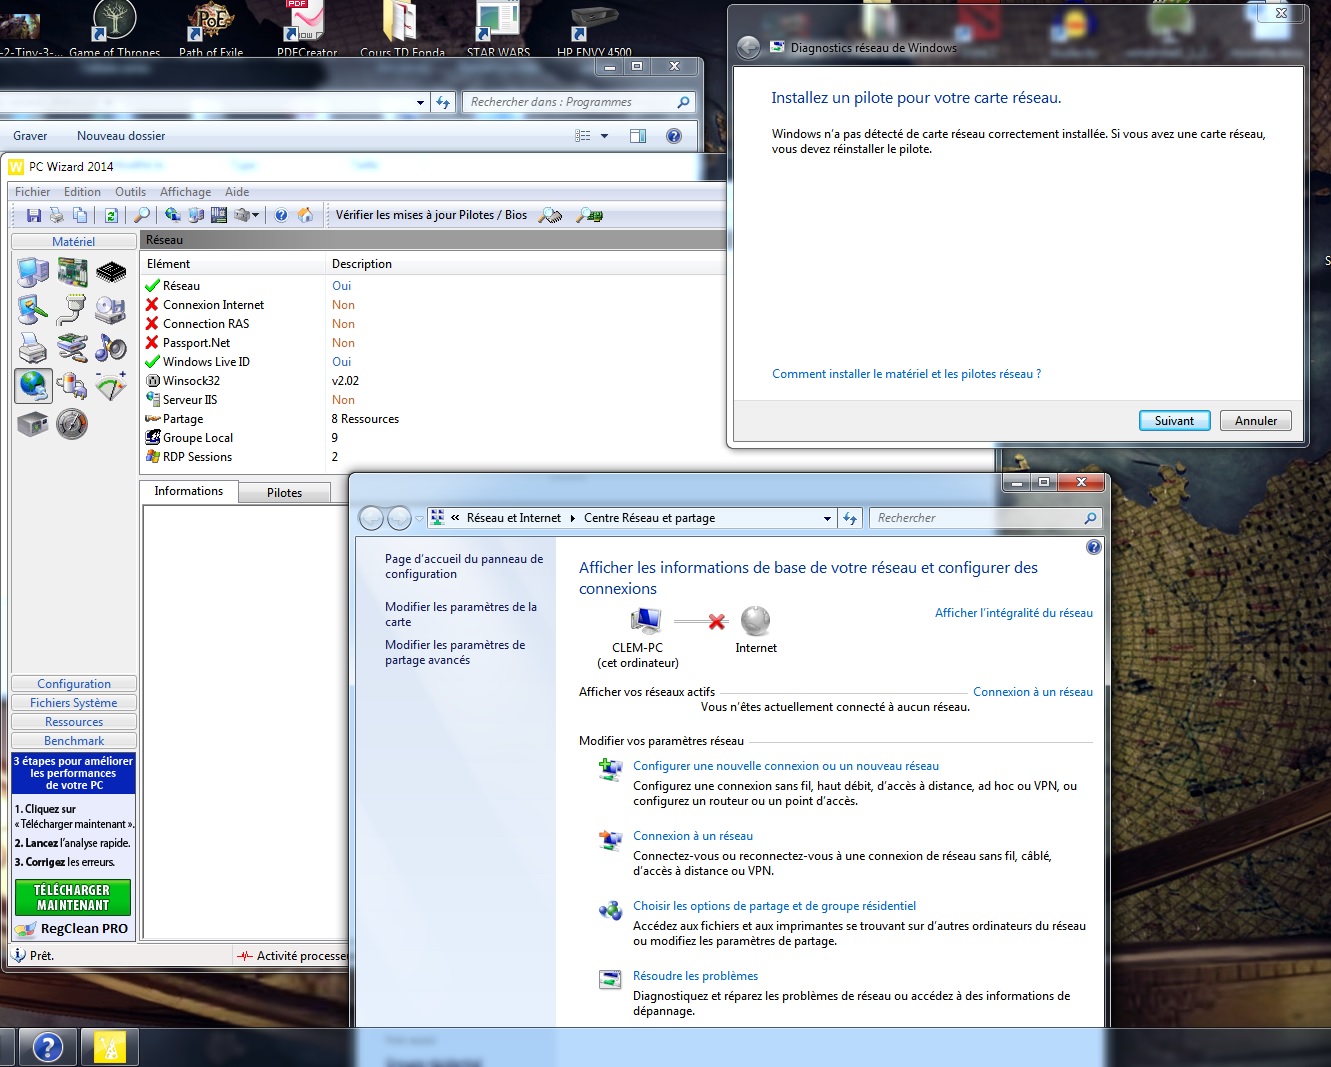Click the magnifier Search icon in PC Wizard toolbar
The height and width of the screenshot is (1067, 1331).
[142, 215]
